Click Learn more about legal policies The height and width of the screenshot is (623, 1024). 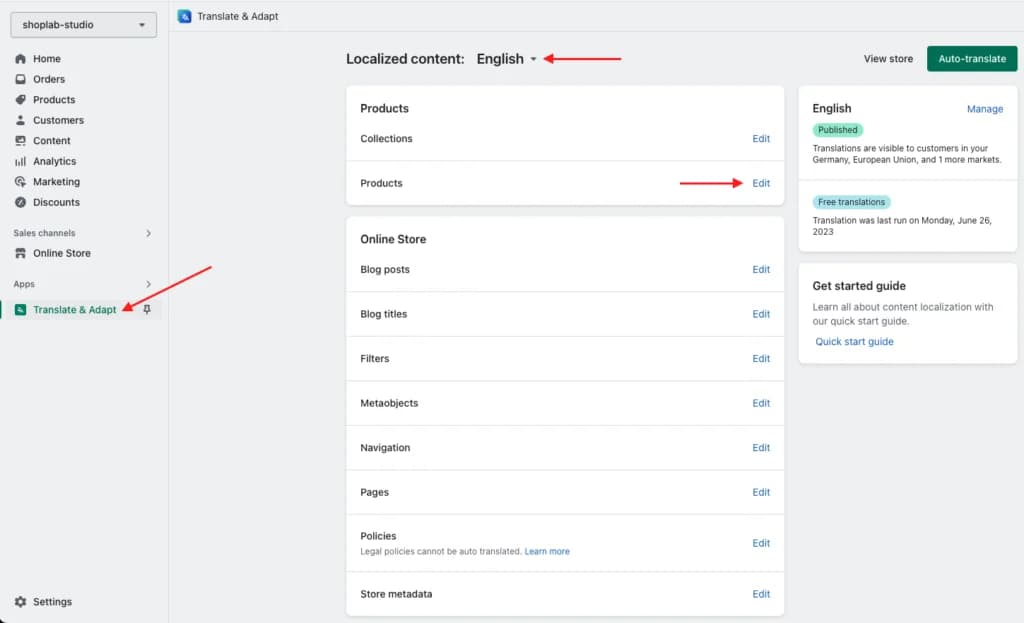547,552
